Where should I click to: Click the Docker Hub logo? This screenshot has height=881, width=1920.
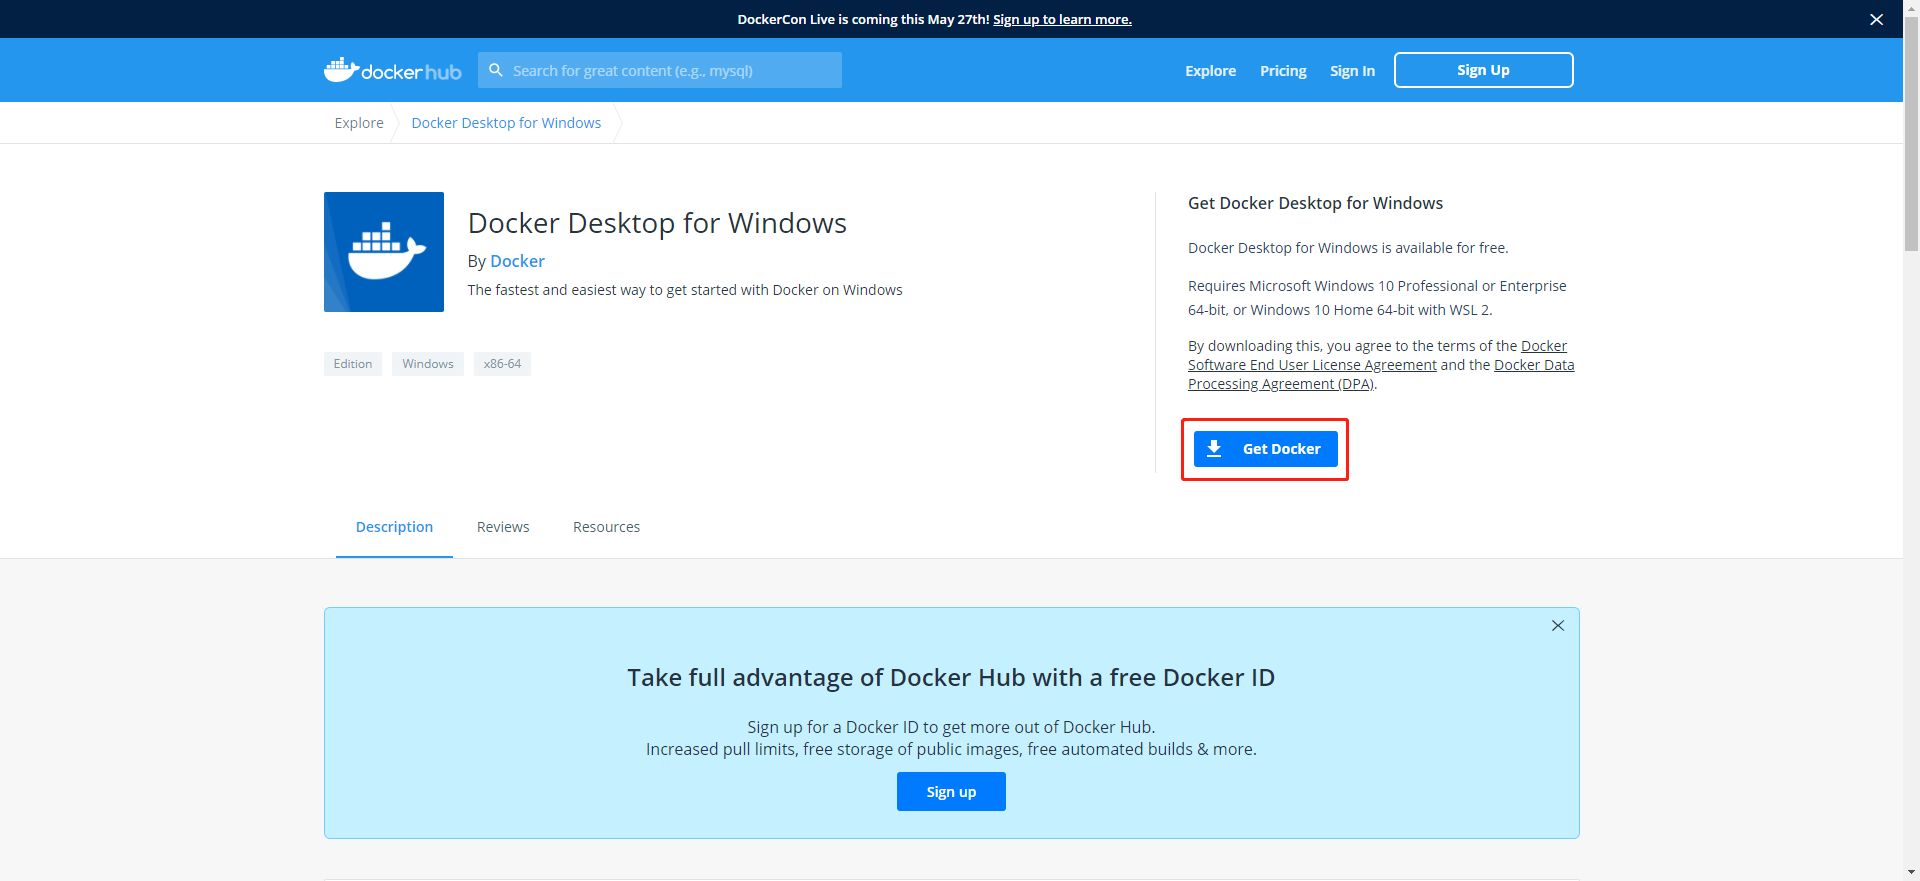coord(392,70)
